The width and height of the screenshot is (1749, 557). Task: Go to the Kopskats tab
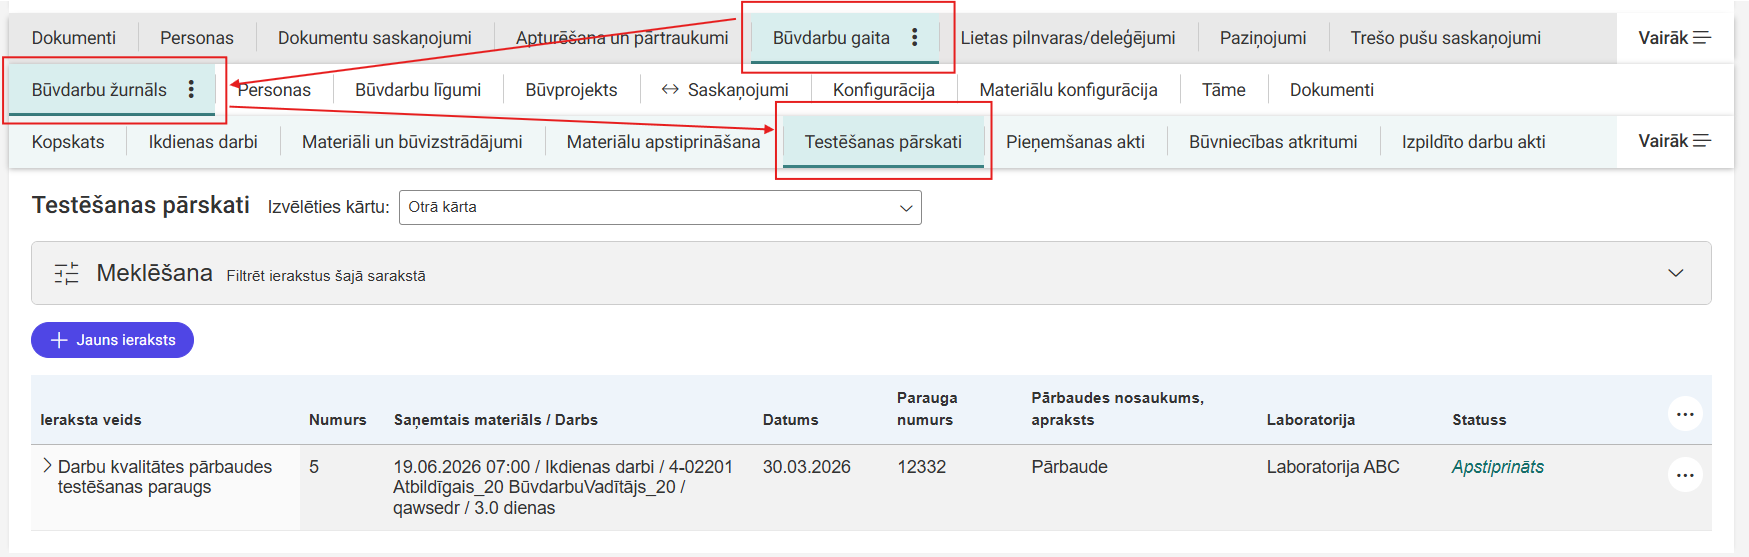[68, 142]
